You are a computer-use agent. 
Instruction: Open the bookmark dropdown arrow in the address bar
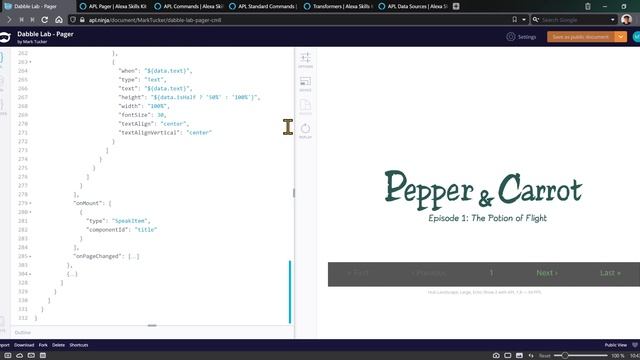pos(524,20)
